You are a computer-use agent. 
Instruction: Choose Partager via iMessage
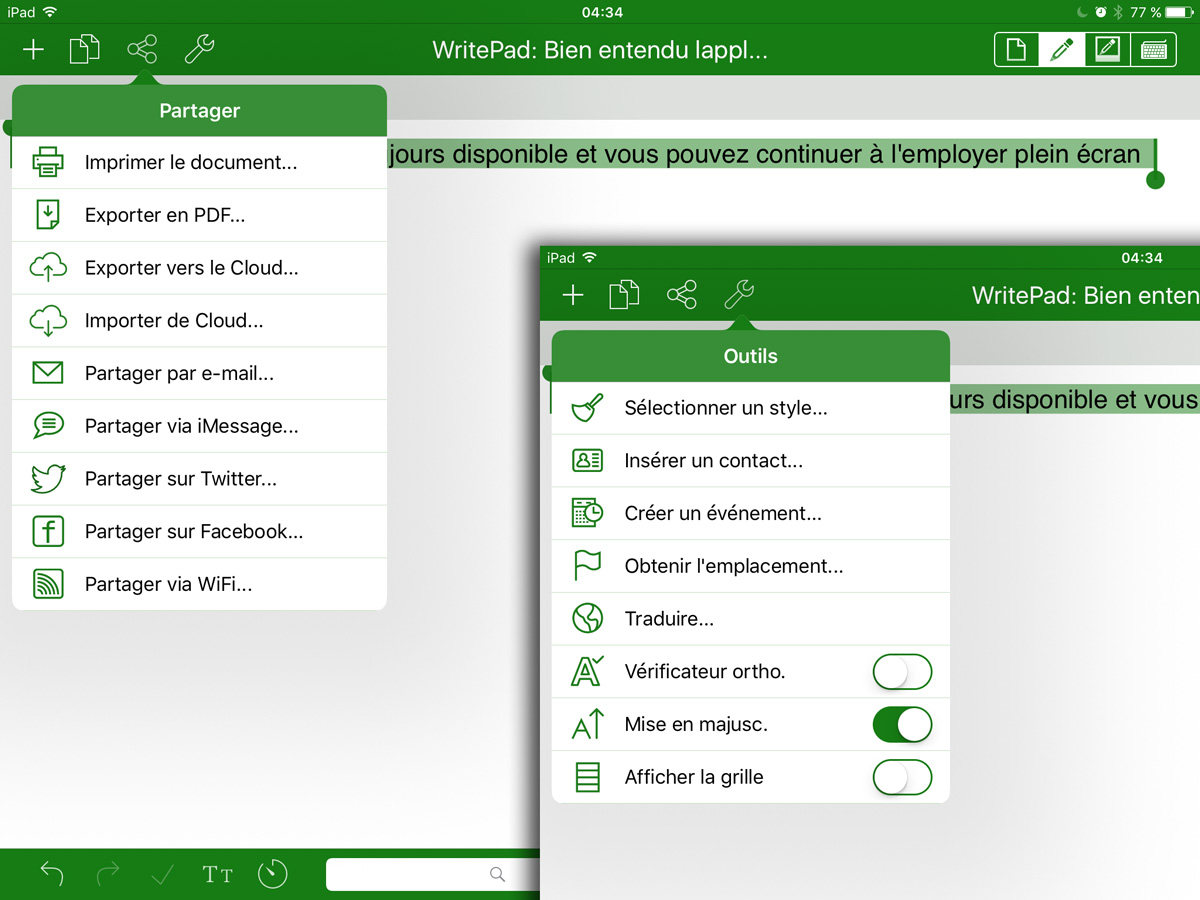pos(199,426)
